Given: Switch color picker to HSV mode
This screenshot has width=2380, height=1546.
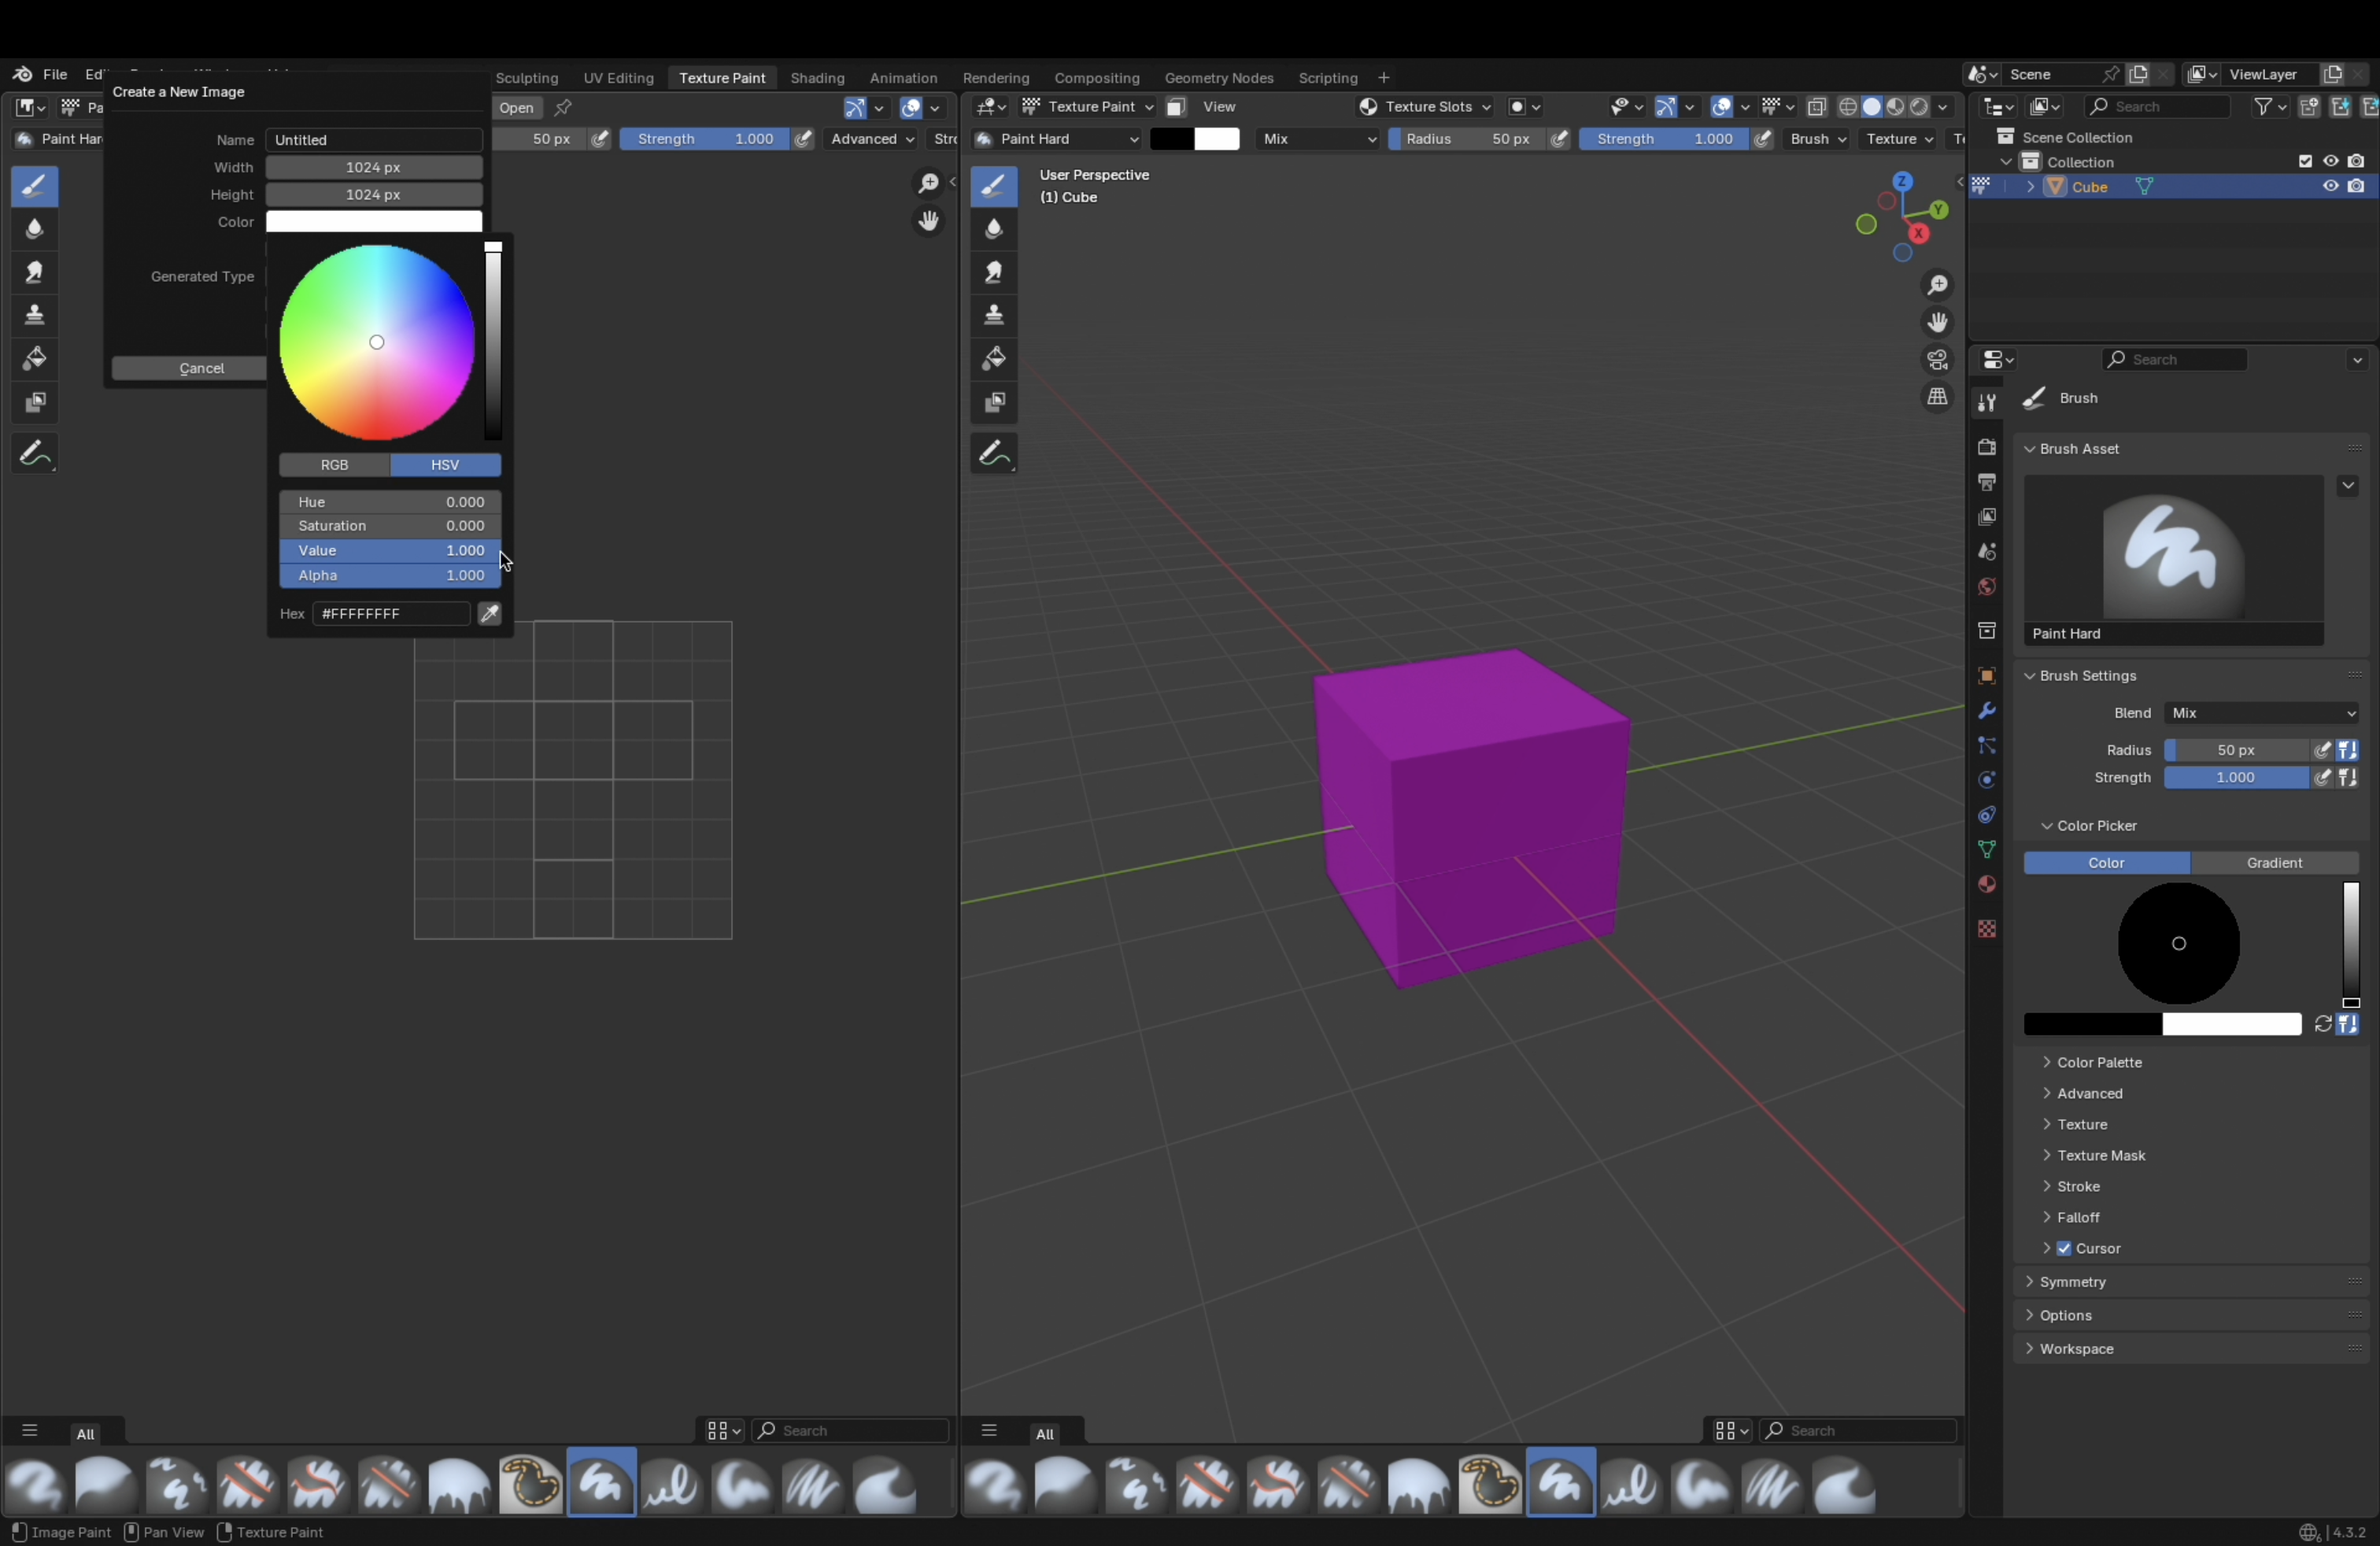Looking at the screenshot, I should point(445,465).
